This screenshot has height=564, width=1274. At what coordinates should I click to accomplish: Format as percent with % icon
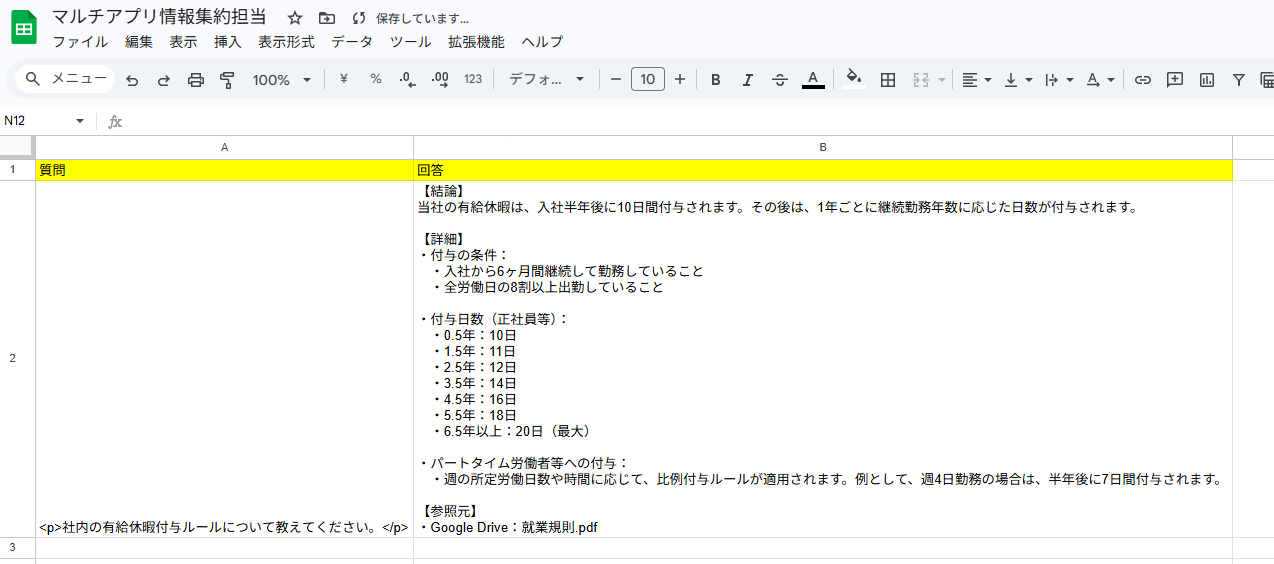coord(376,80)
